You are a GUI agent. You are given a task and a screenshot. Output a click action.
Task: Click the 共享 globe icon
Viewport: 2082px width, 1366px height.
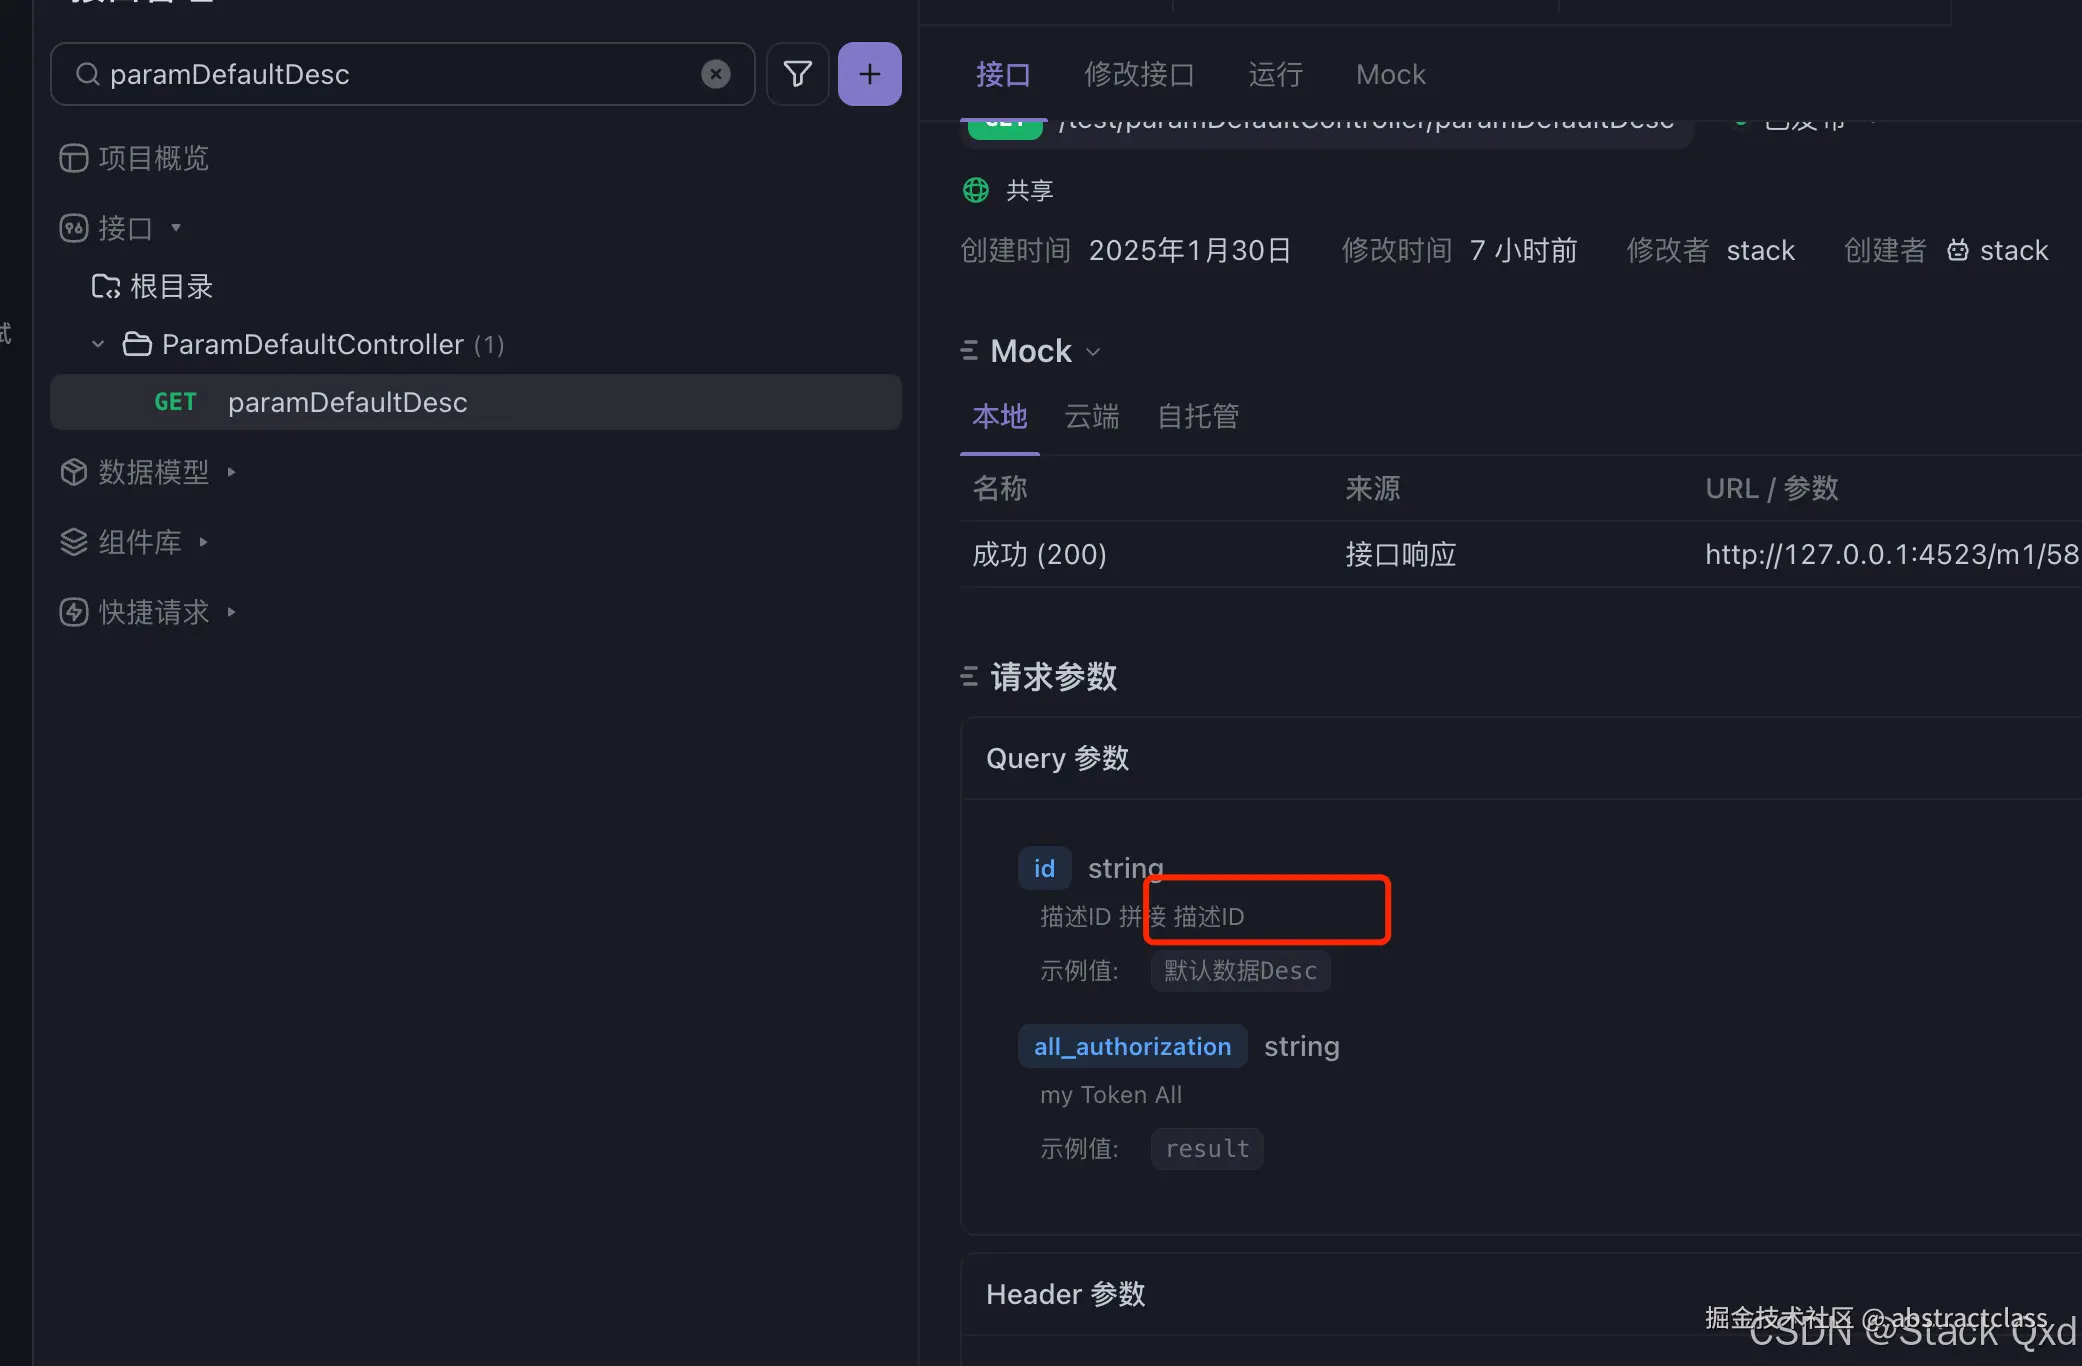[975, 190]
